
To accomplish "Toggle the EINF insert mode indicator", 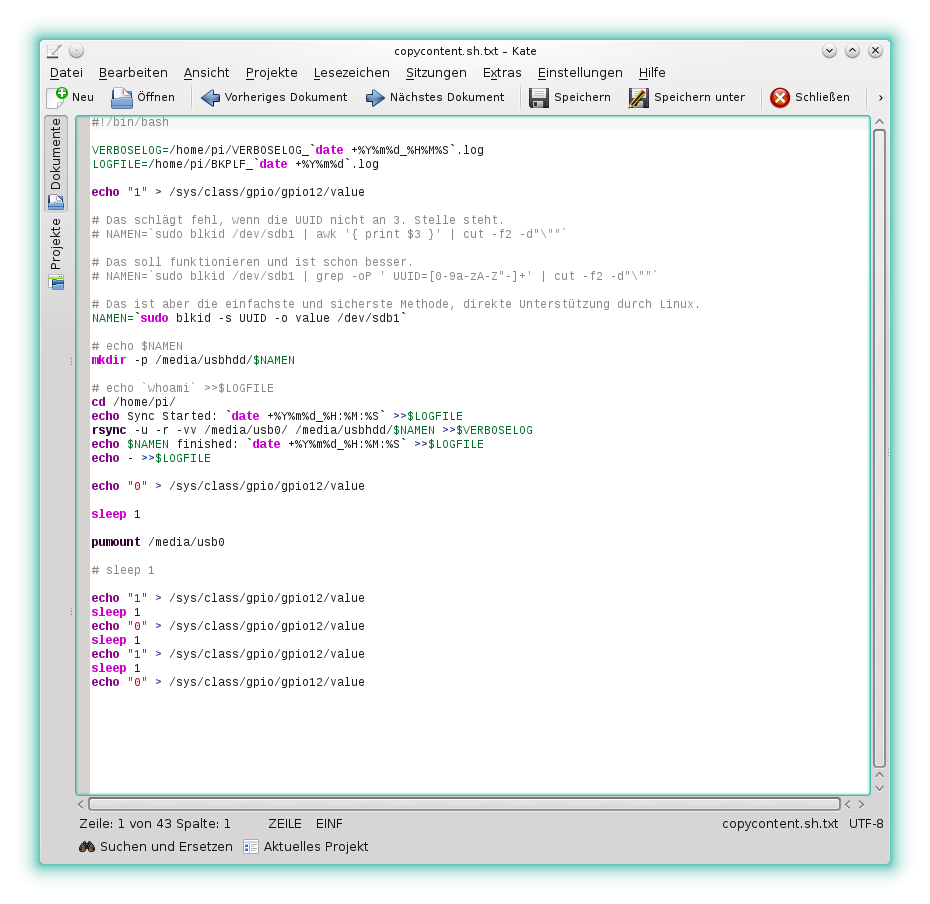I will tap(329, 824).
